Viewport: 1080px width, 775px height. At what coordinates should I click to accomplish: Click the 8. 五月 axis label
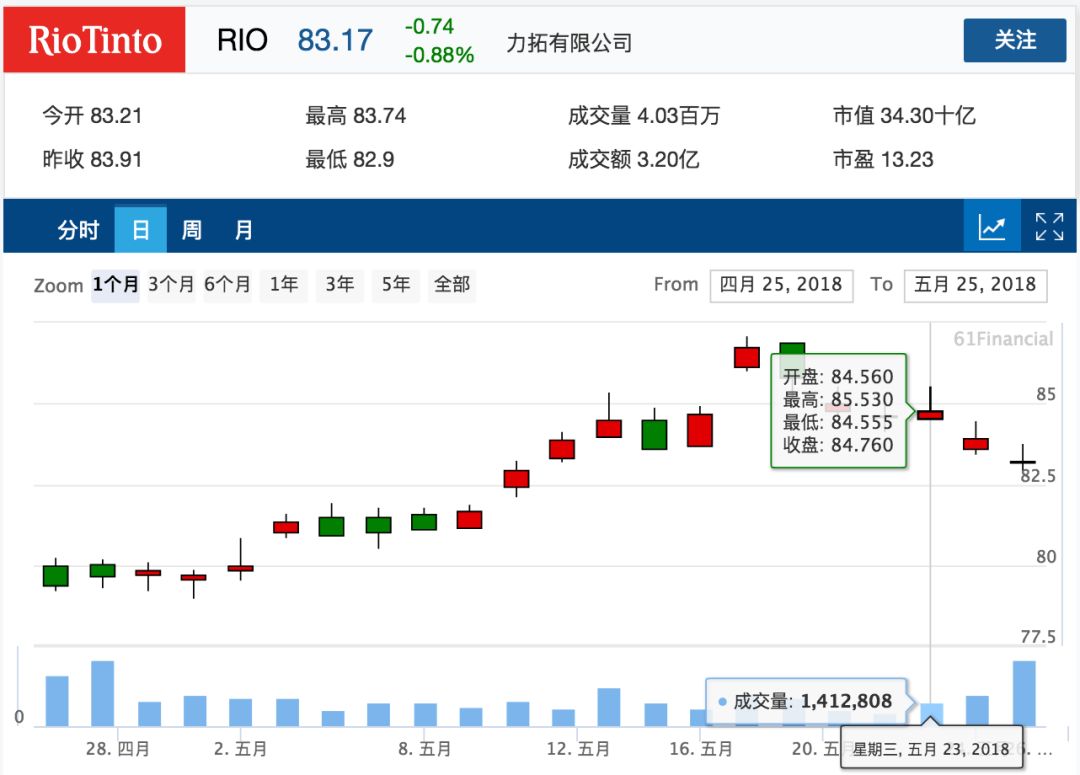tap(424, 749)
